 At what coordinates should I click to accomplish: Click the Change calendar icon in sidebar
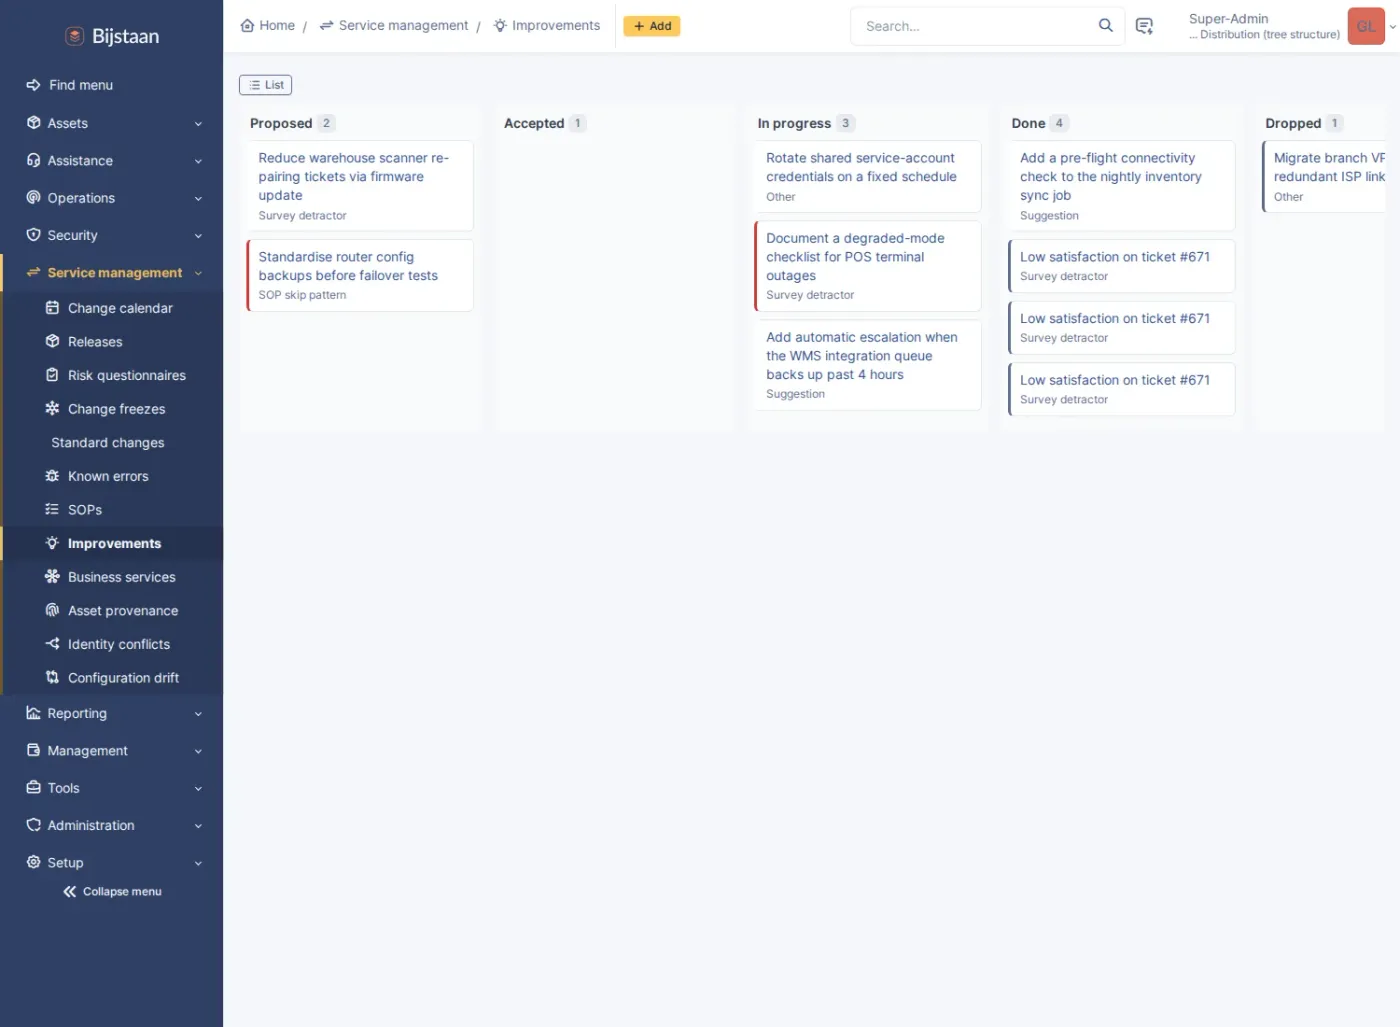click(53, 308)
